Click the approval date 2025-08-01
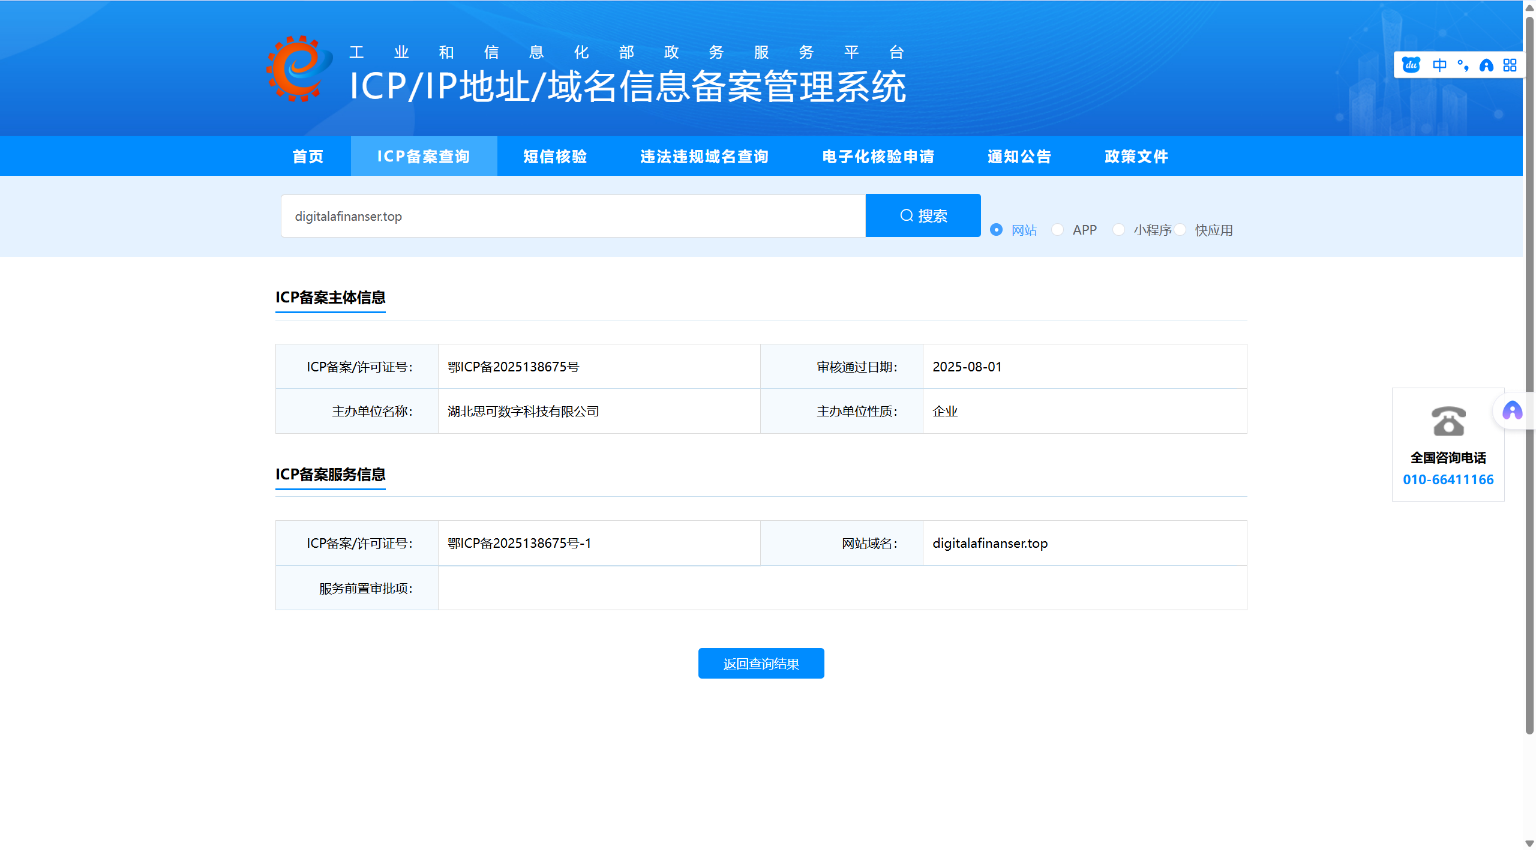The height and width of the screenshot is (850, 1536). 967,367
